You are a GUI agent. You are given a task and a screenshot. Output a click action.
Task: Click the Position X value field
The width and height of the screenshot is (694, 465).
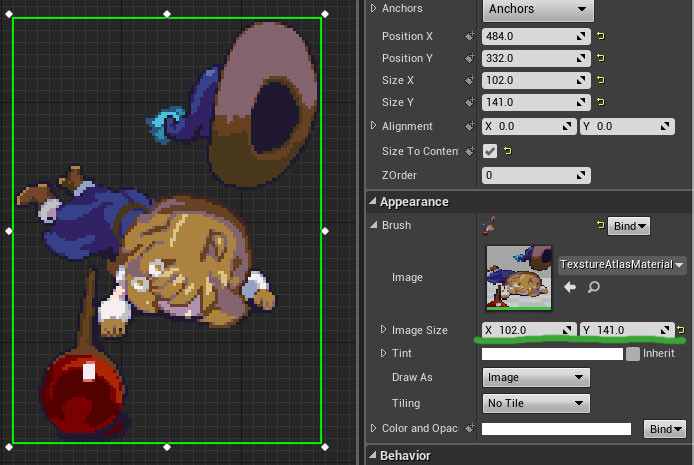[x=536, y=36]
